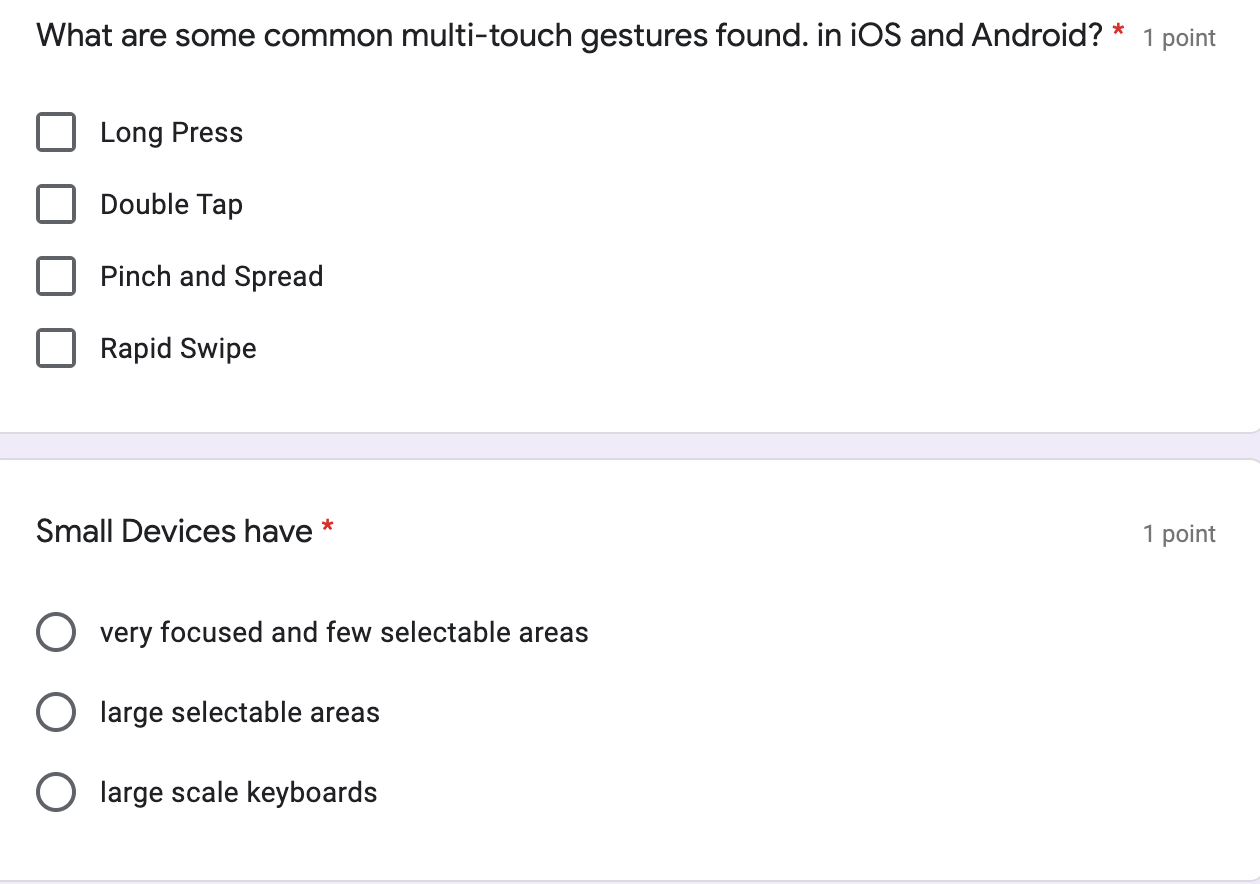1260x884 pixels.
Task: Check the Rapid Swipe option
Action: pyautogui.click(x=56, y=348)
